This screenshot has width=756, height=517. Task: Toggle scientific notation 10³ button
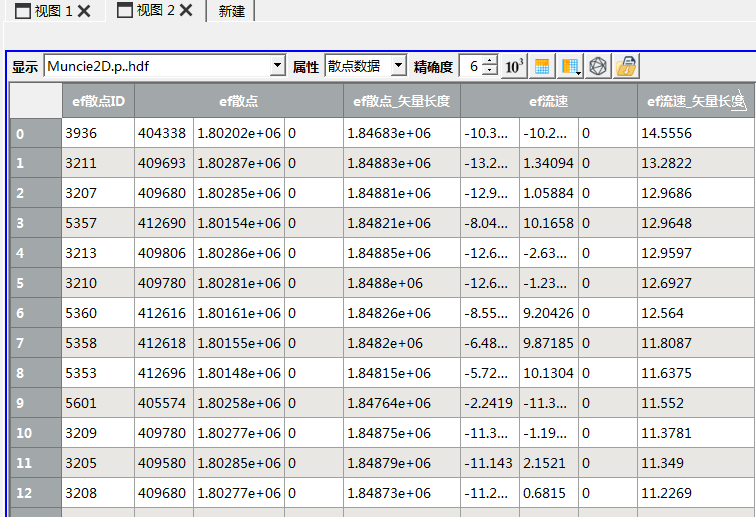pyautogui.click(x=514, y=66)
